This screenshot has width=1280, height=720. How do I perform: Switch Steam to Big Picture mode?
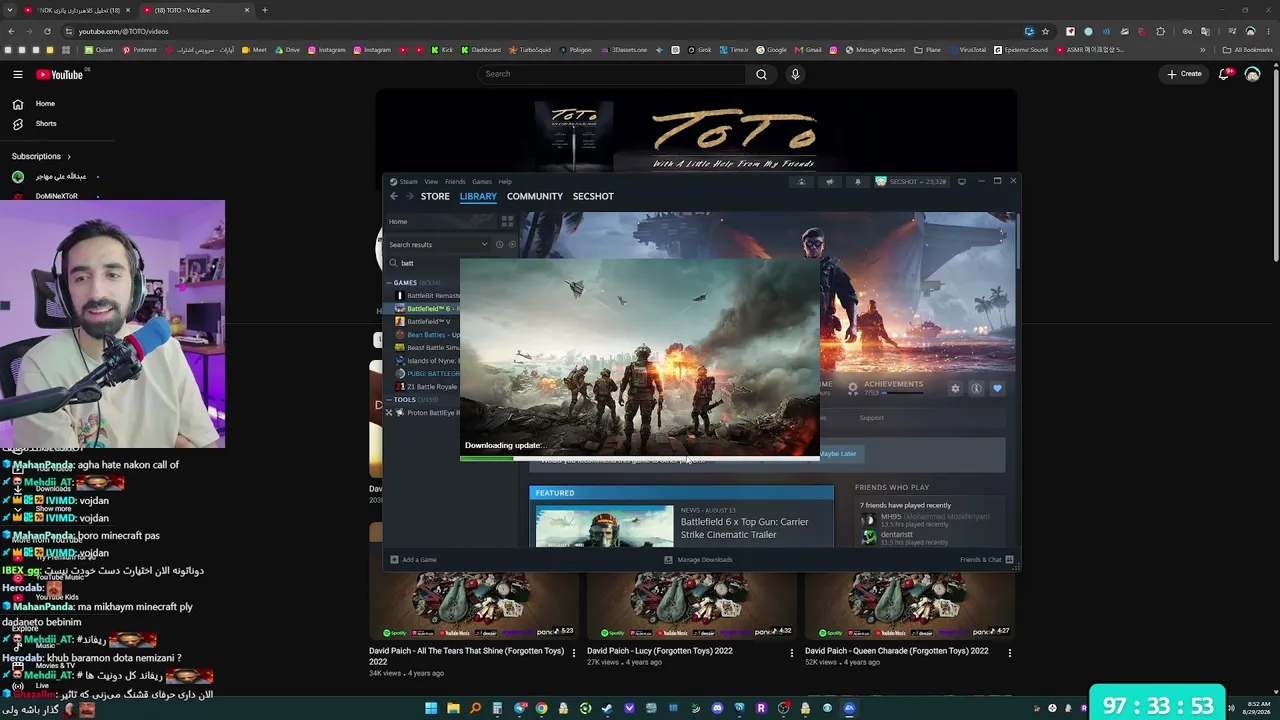962,182
